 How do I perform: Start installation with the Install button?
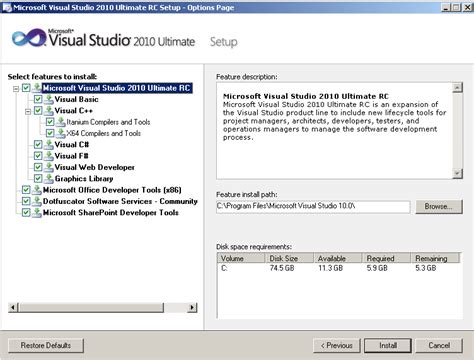[x=388, y=345]
